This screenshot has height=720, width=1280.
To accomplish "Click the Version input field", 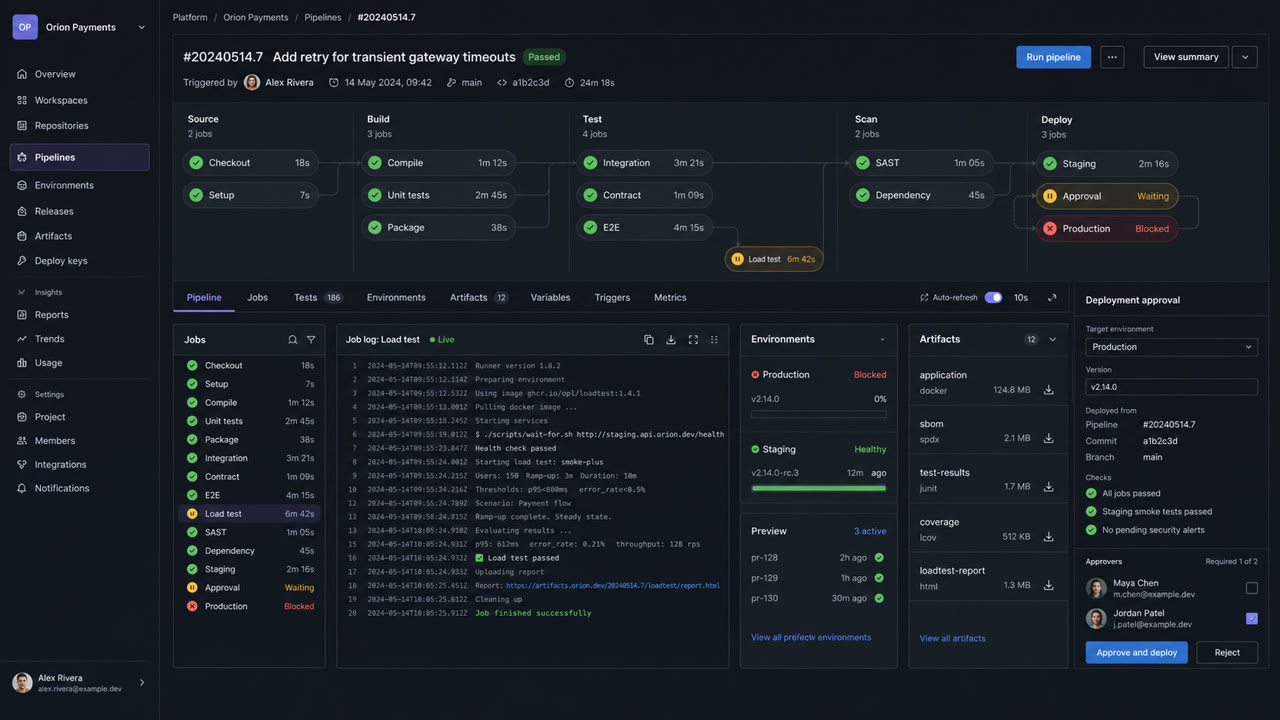I will coord(1172,386).
